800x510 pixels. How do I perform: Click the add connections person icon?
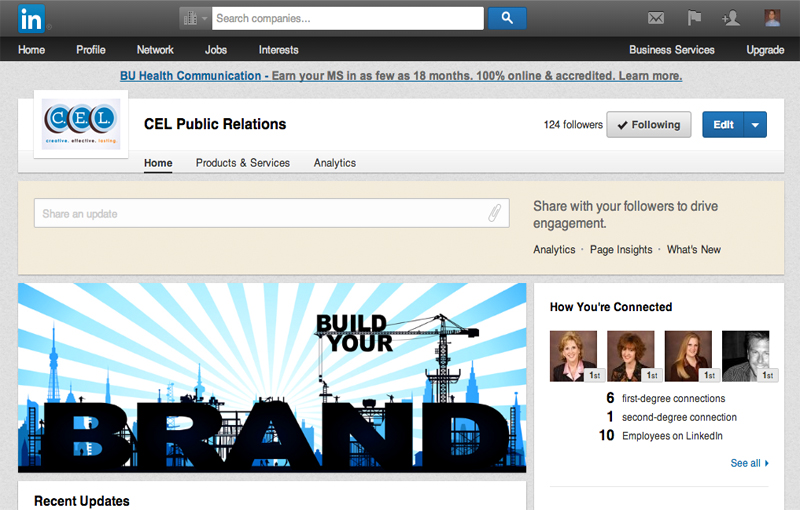(x=731, y=18)
